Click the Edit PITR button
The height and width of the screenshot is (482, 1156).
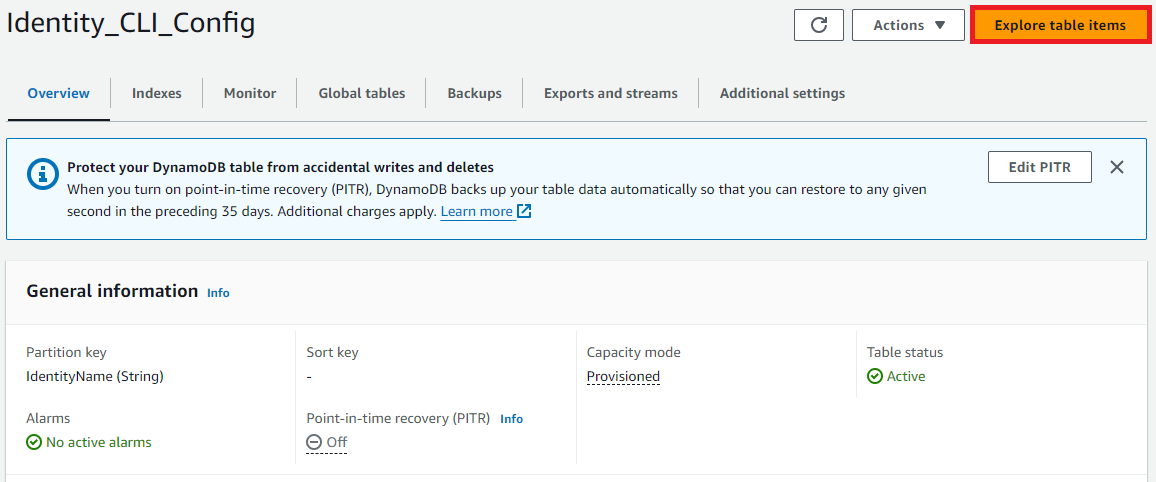(x=1040, y=167)
